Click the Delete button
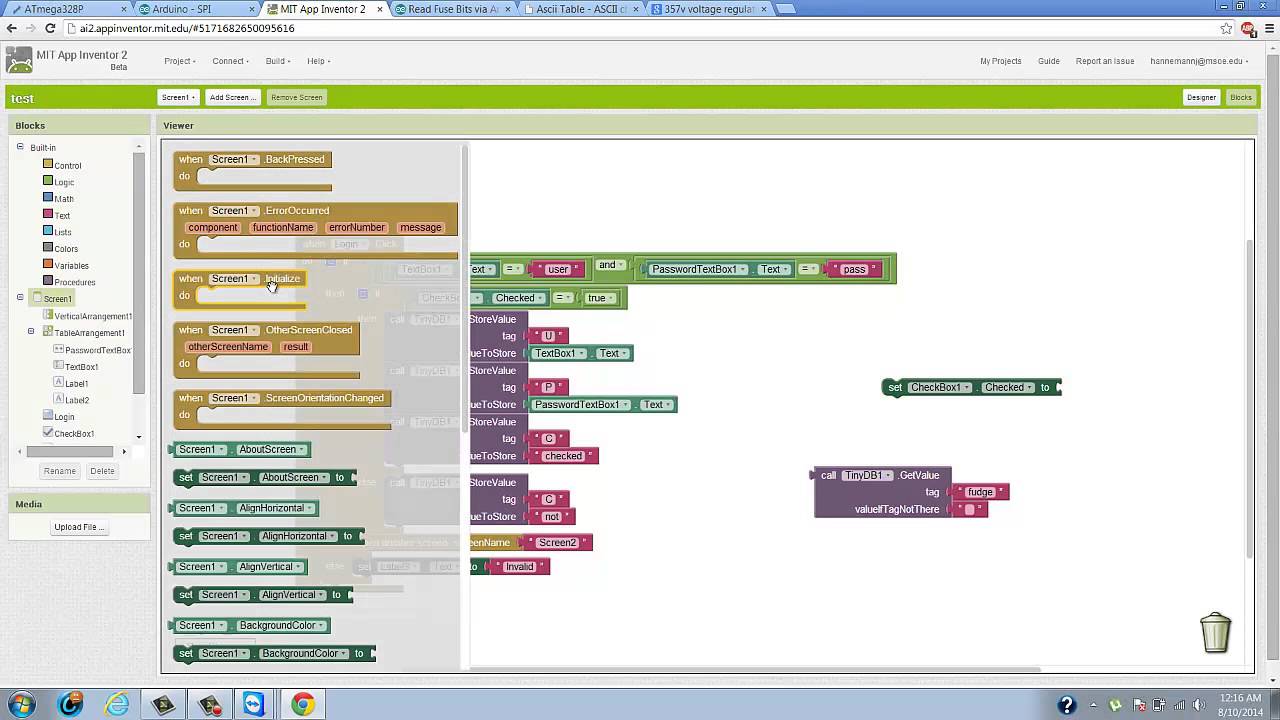The image size is (1280, 720). (x=102, y=471)
